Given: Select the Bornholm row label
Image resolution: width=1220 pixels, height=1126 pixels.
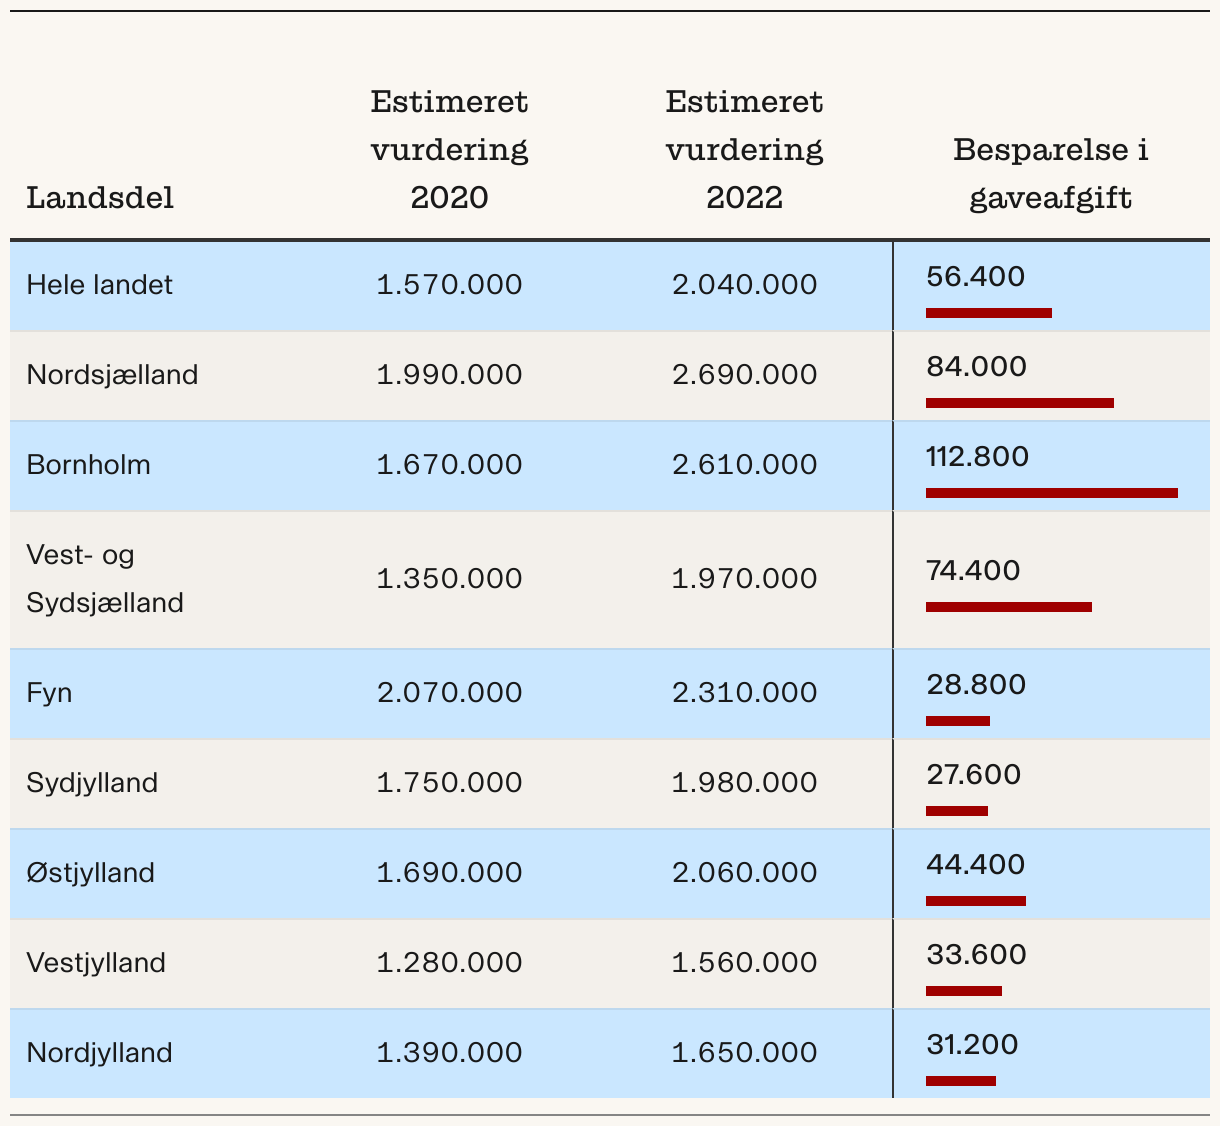Looking at the screenshot, I should pos(88,465).
